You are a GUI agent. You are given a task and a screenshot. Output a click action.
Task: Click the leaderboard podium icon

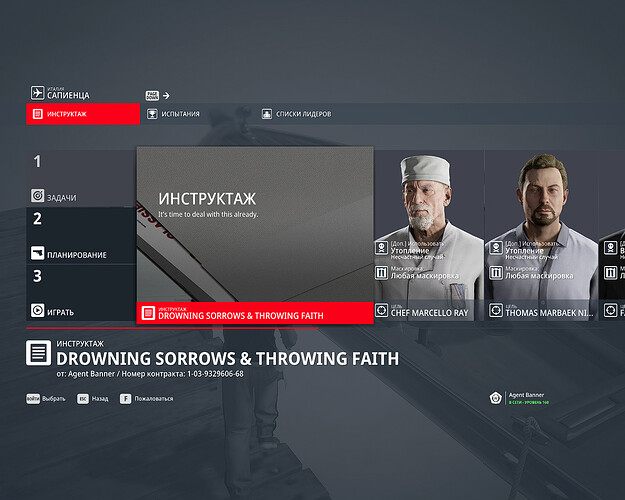[x=267, y=114]
